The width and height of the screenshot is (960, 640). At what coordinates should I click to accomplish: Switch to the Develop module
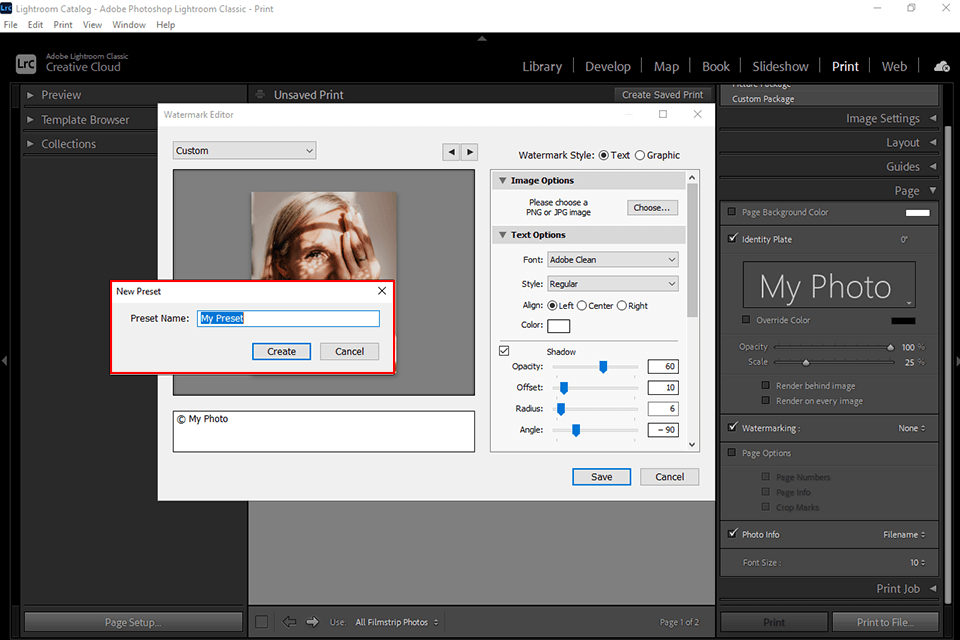point(607,67)
